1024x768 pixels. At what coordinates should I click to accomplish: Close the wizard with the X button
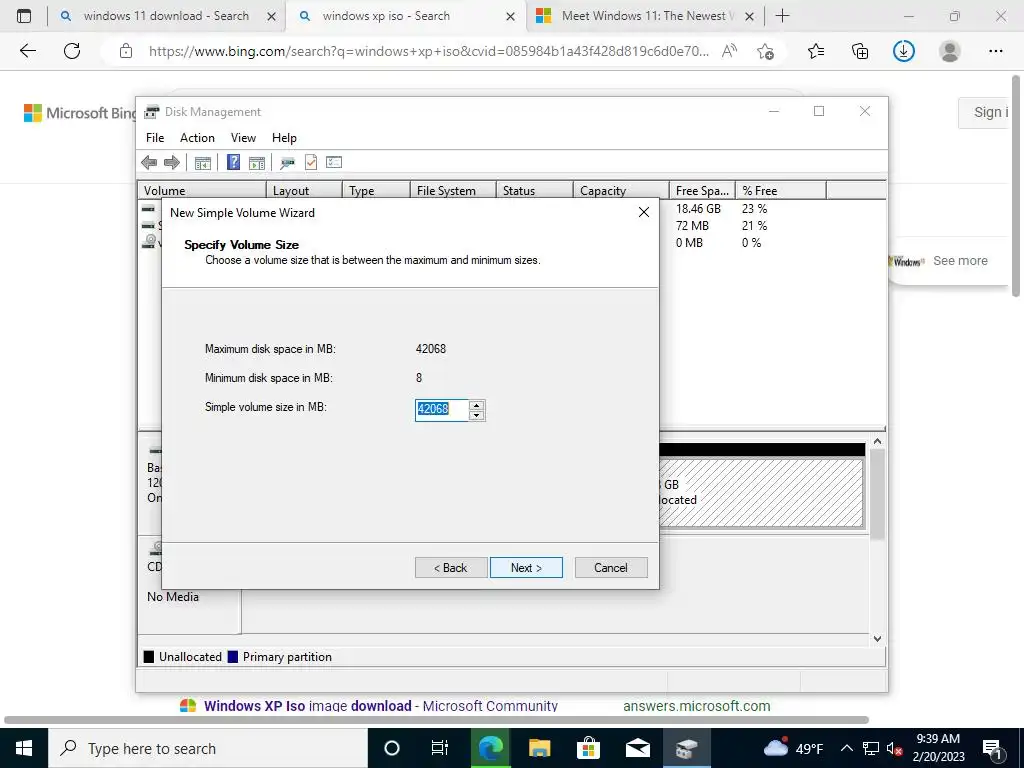644,212
